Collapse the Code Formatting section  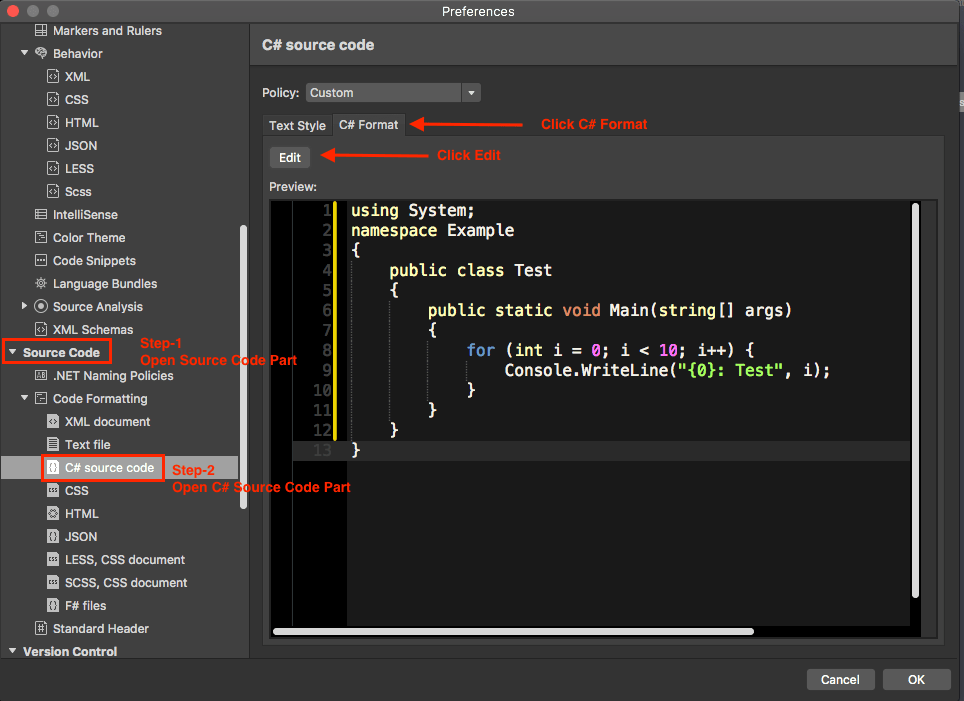click(x=24, y=398)
